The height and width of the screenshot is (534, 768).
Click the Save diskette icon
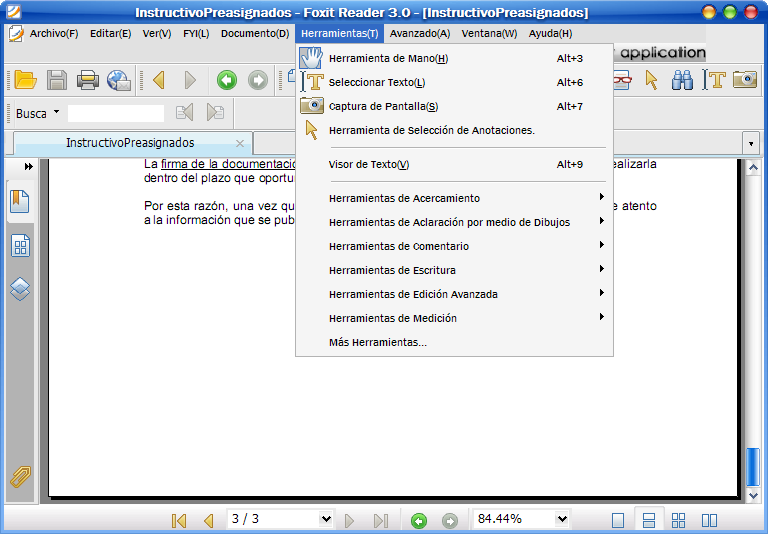pos(57,80)
